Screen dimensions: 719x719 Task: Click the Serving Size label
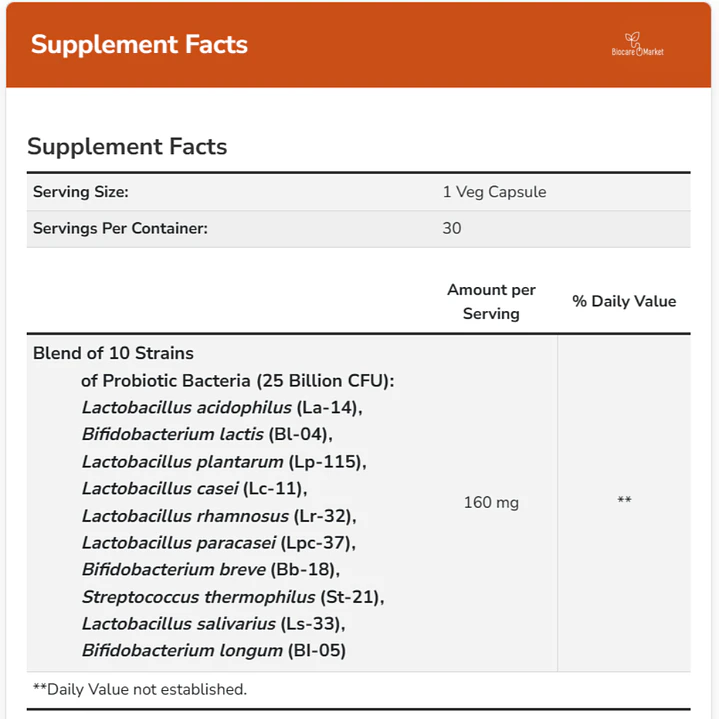click(x=81, y=192)
